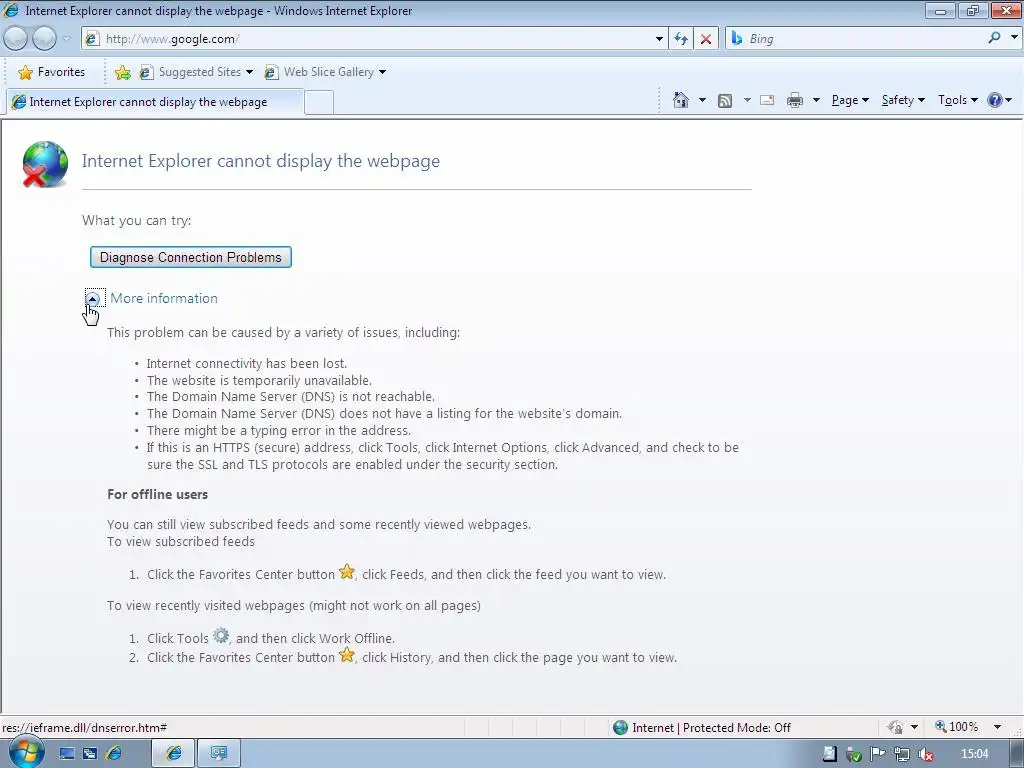Viewport: 1024px width, 768px height.
Task: Open the Print dropdown arrow
Action: [x=816, y=100]
